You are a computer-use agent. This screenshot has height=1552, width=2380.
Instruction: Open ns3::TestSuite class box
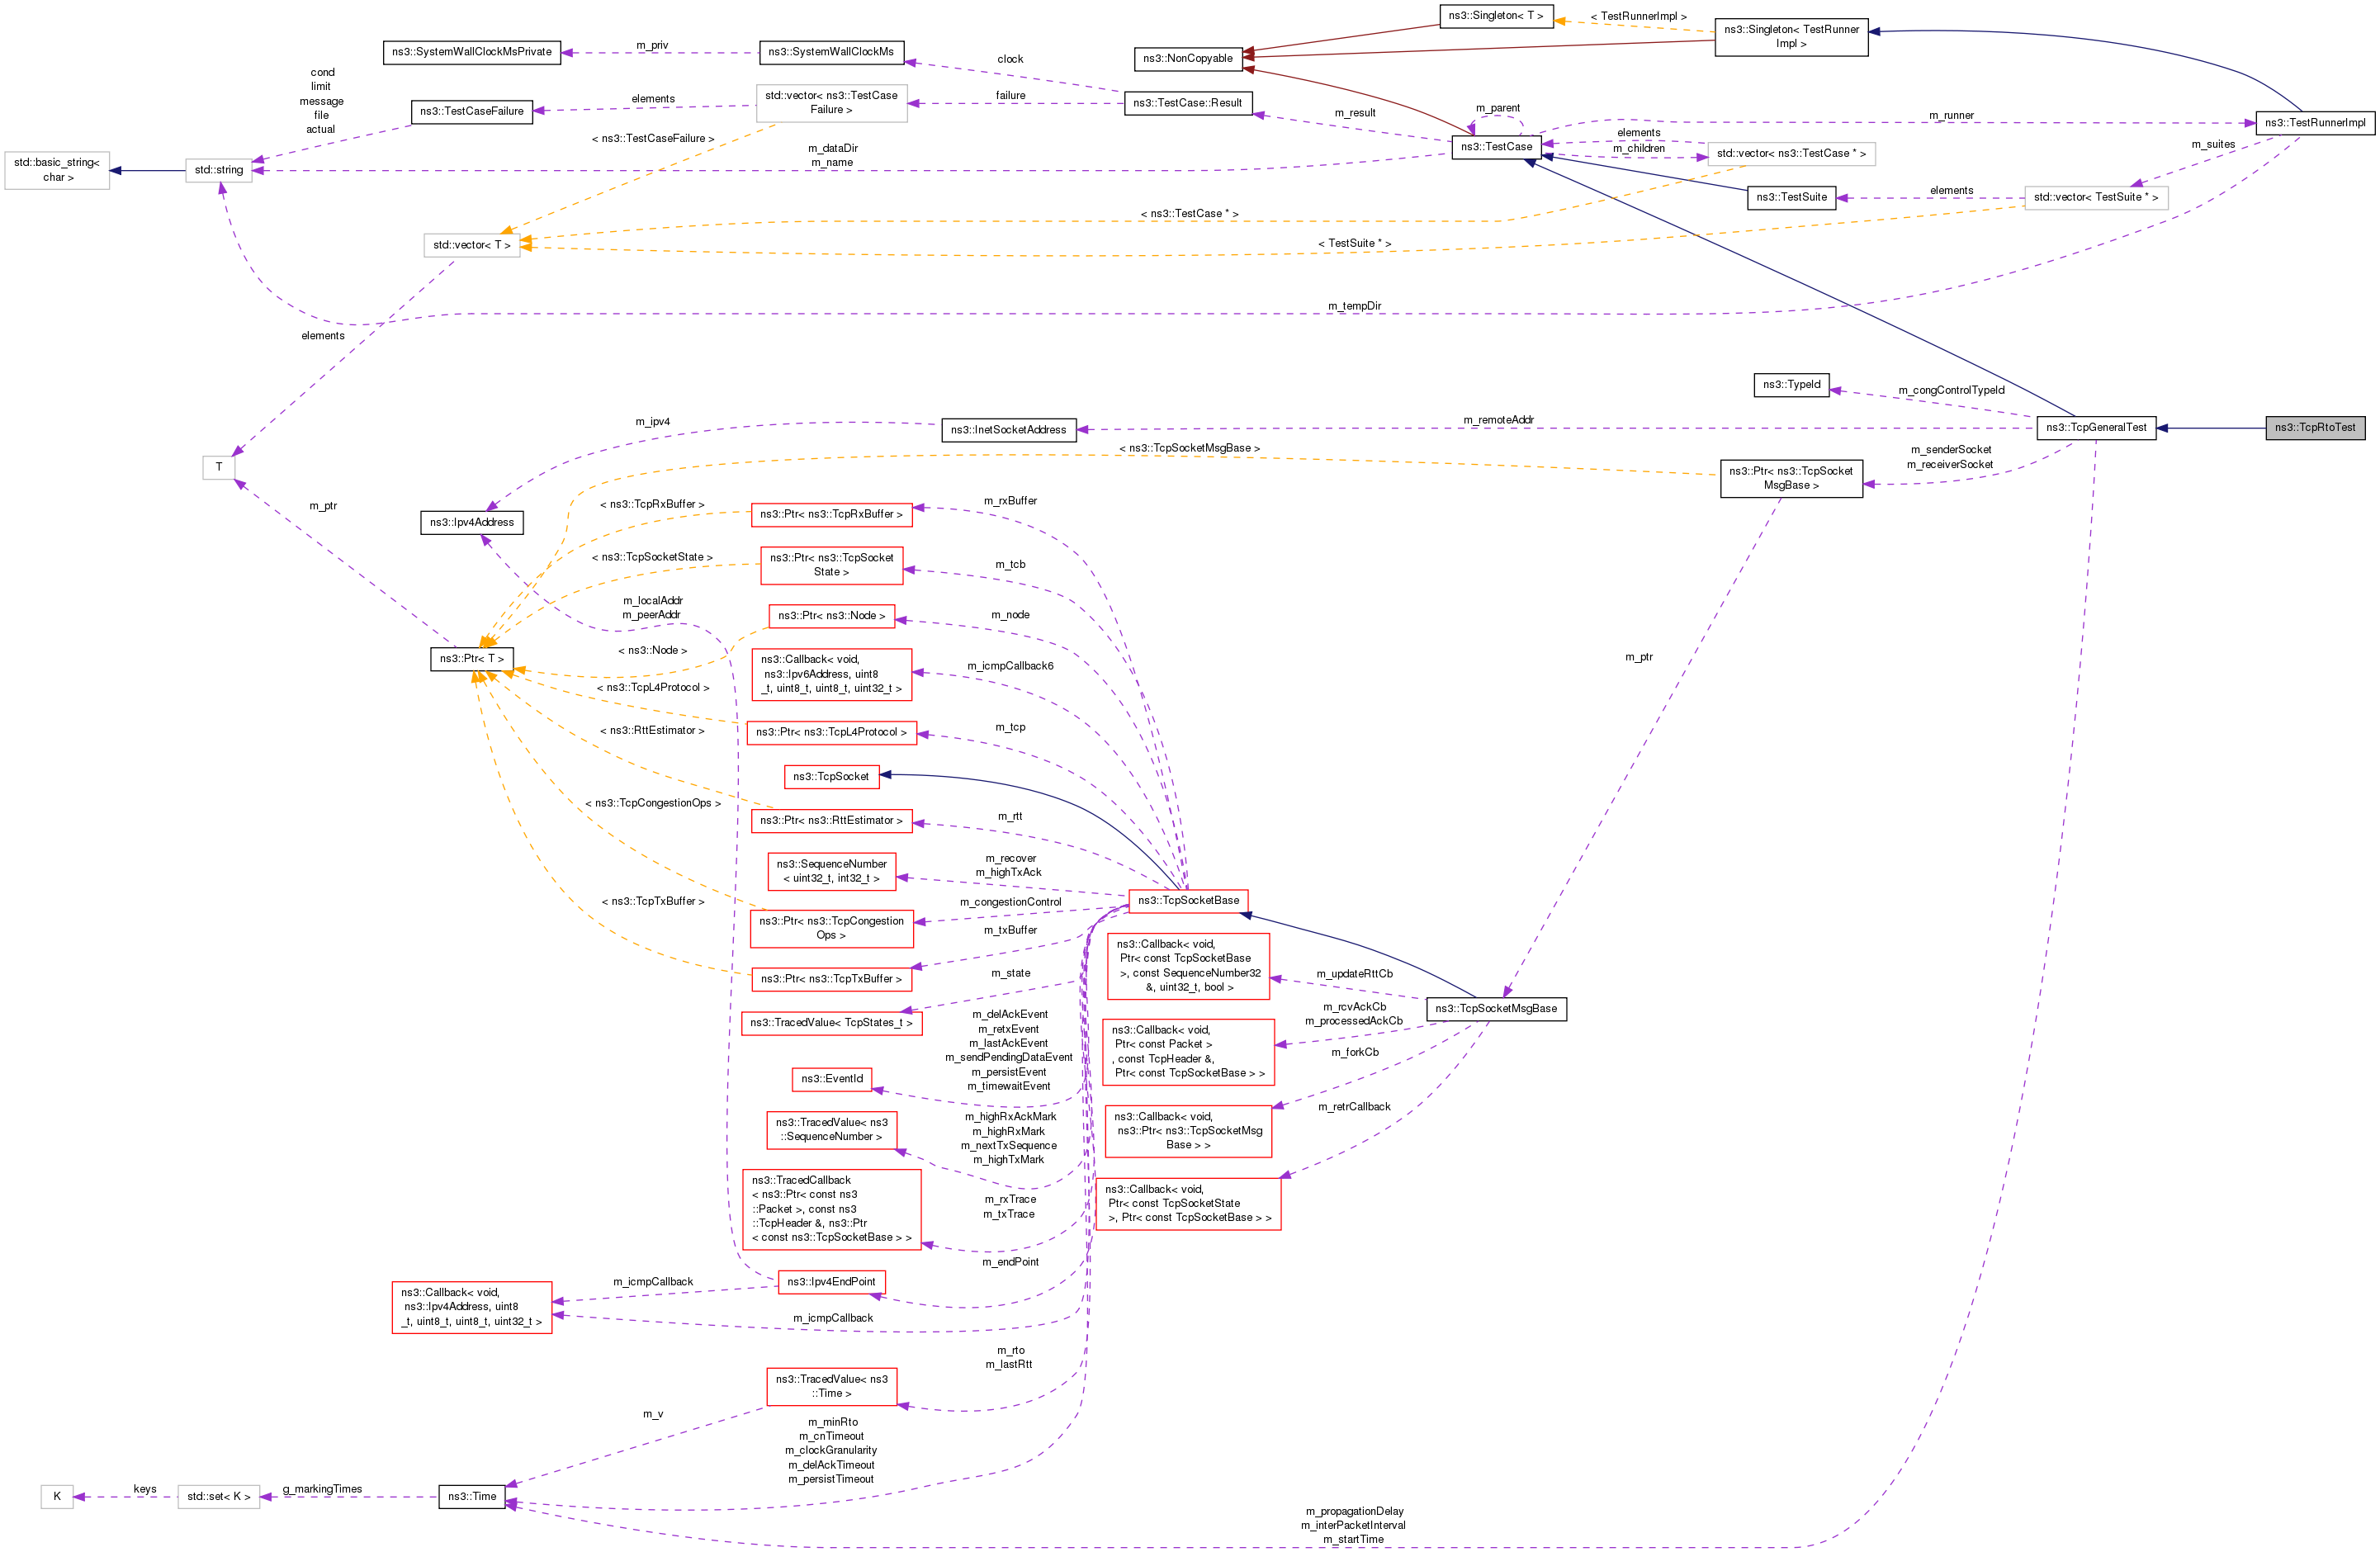pos(1791,198)
